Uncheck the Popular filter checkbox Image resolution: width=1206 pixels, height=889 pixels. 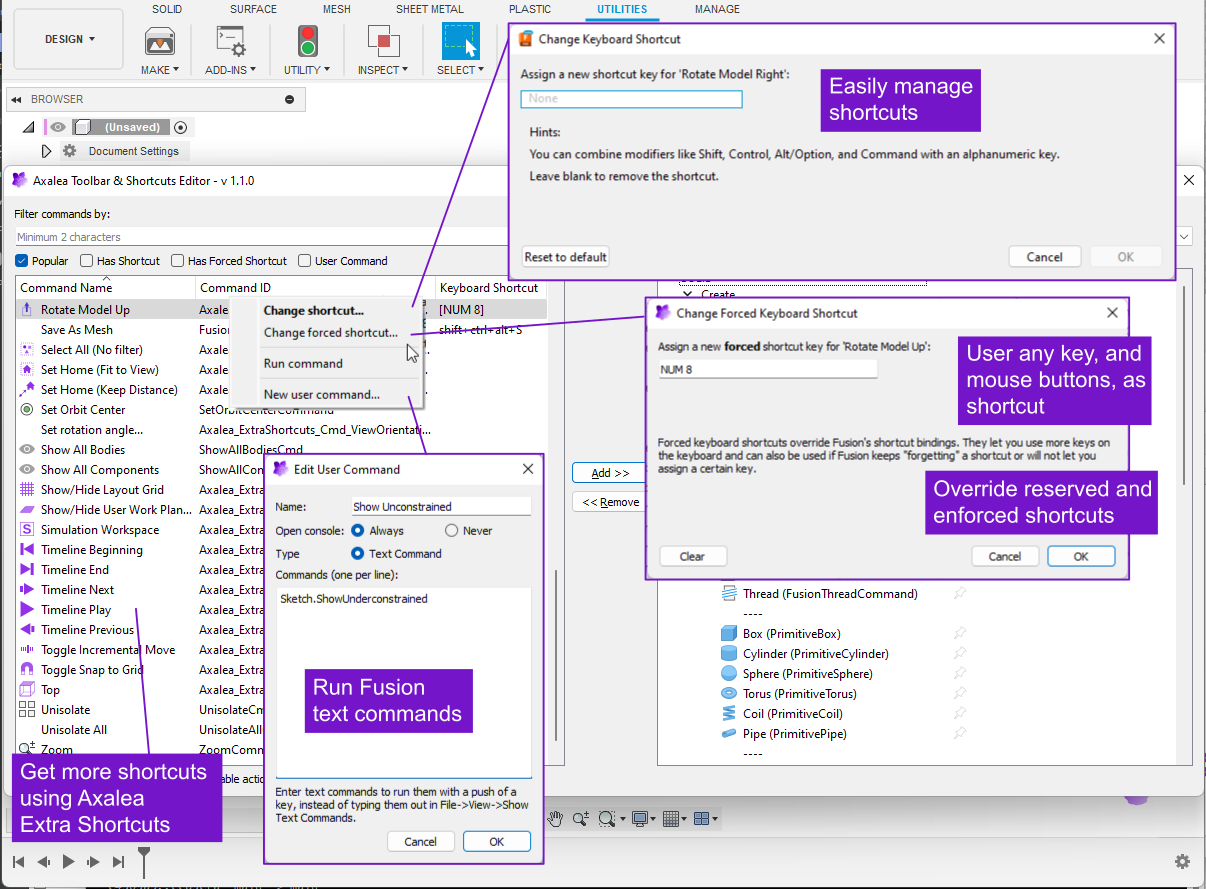click(22, 261)
